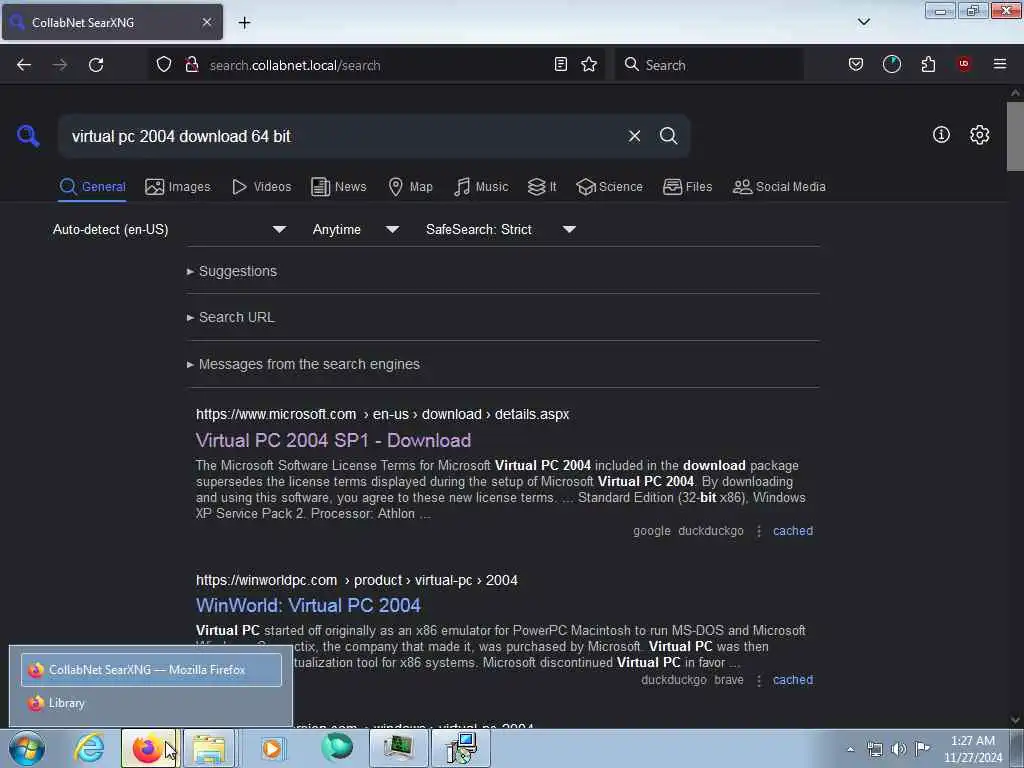
Task: Open Windows Media Player taskbar icon
Action: [272, 748]
